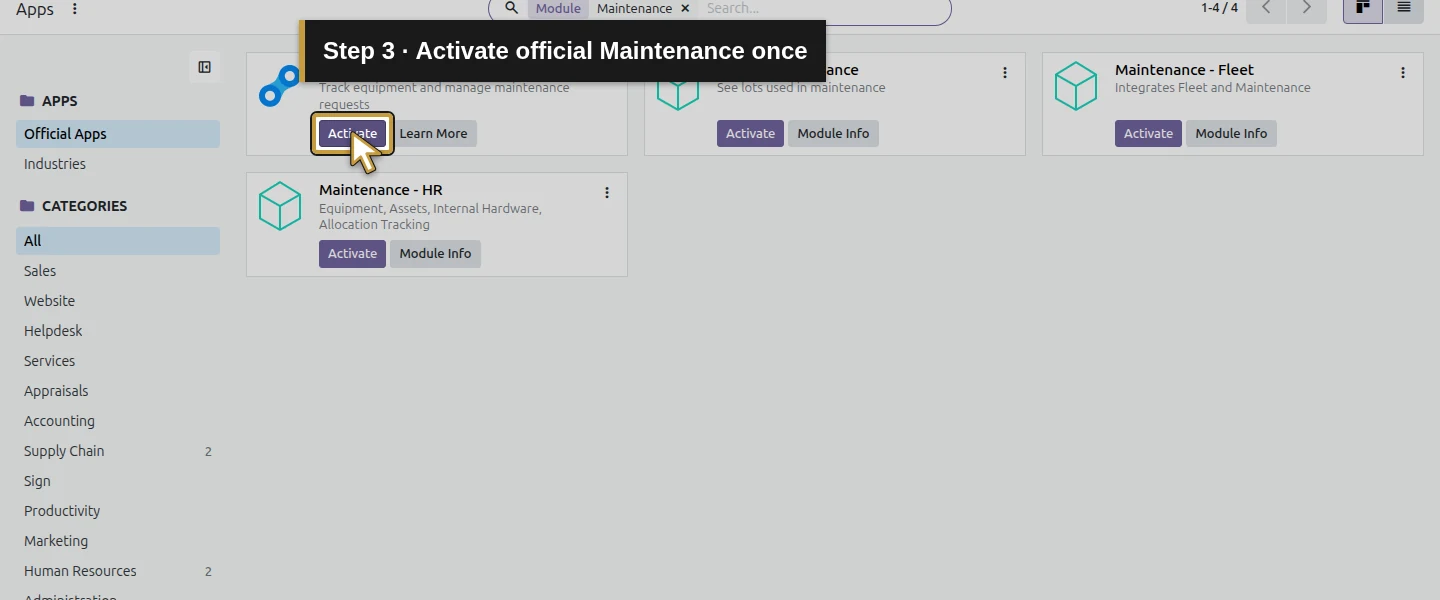Select Industries in the sidebar

click(x=118, y=164)
